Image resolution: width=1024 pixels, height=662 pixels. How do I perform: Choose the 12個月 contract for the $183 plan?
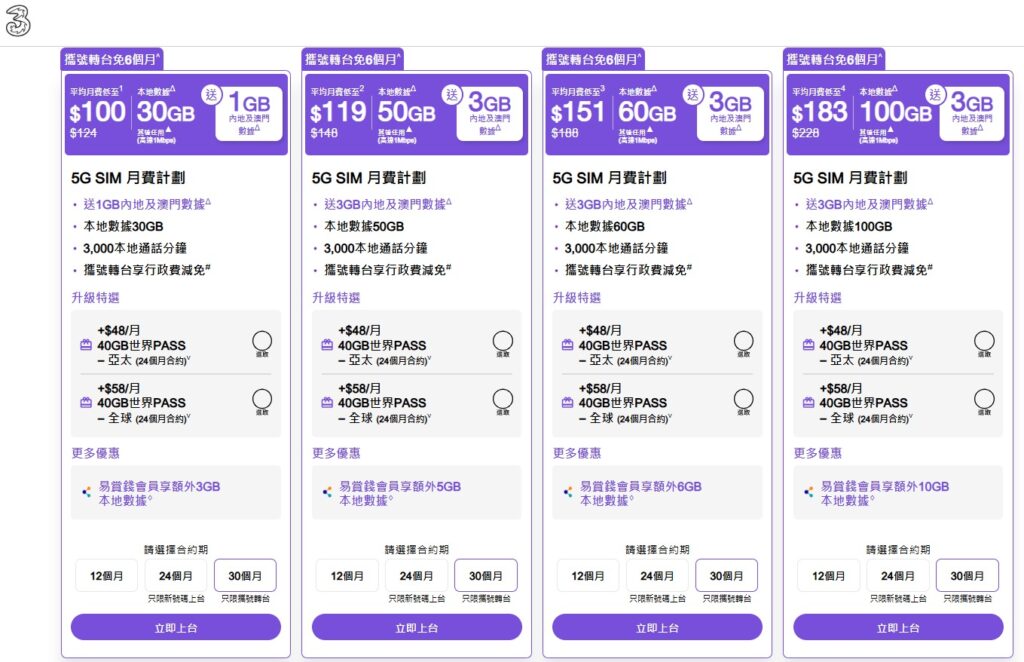pyautogui.click(x=829, y=575)
